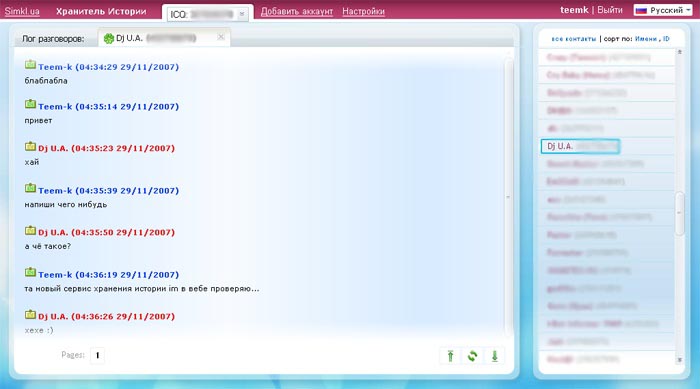
Task: Click the Добавить аккаунт link
Action: point(297,12)
